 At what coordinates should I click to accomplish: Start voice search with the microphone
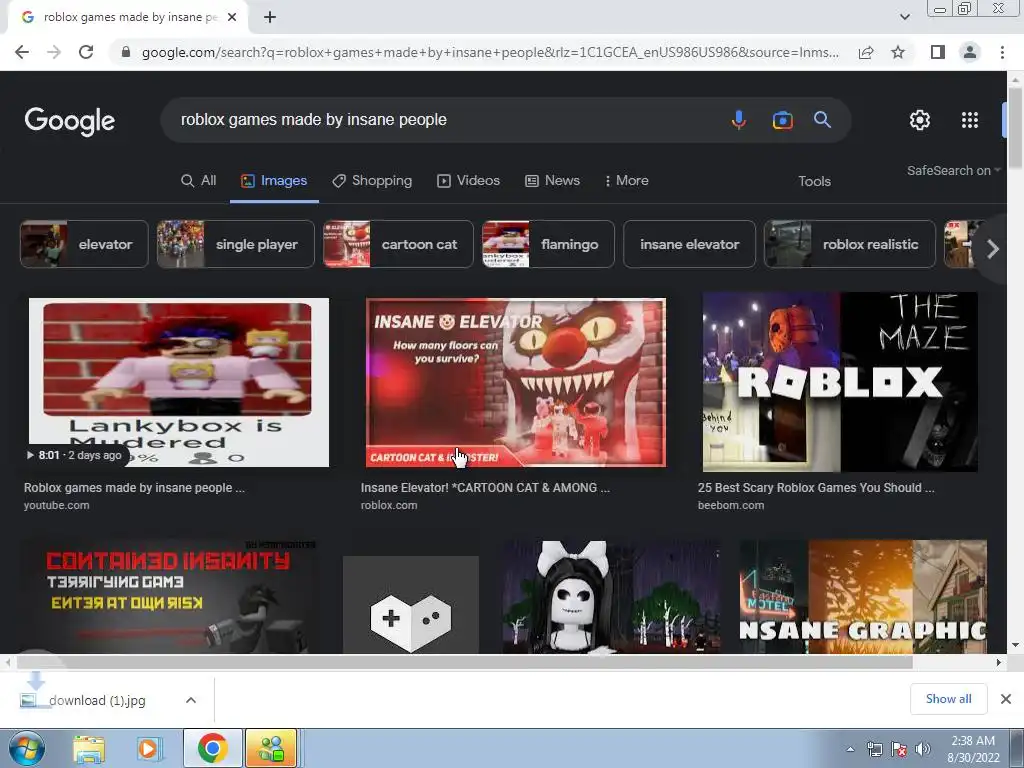pyautogui.click(x=739, y=120)
